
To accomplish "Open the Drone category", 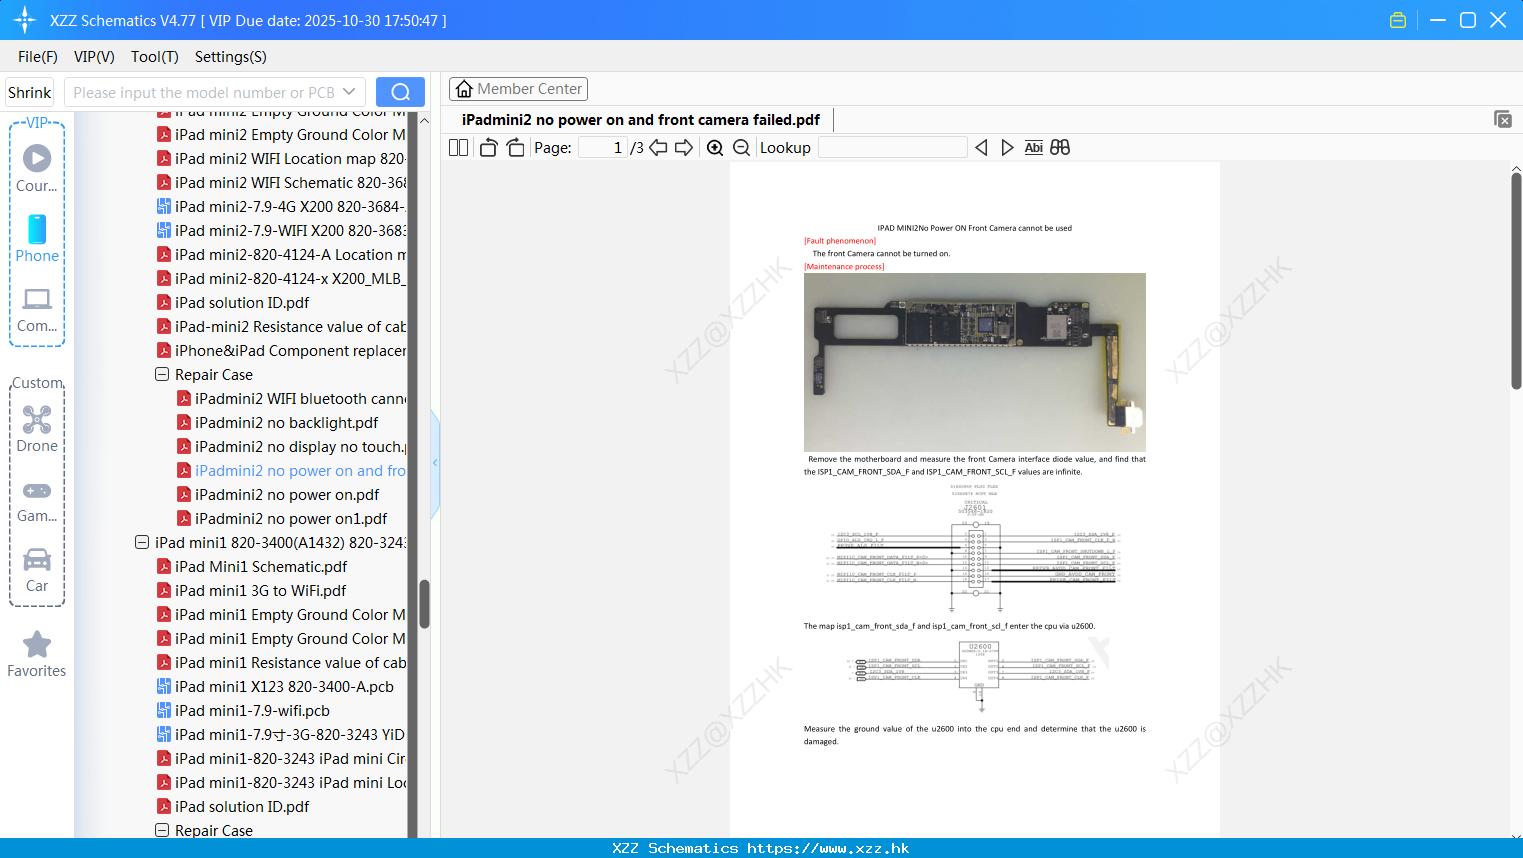I will click(x=37, y=430).
